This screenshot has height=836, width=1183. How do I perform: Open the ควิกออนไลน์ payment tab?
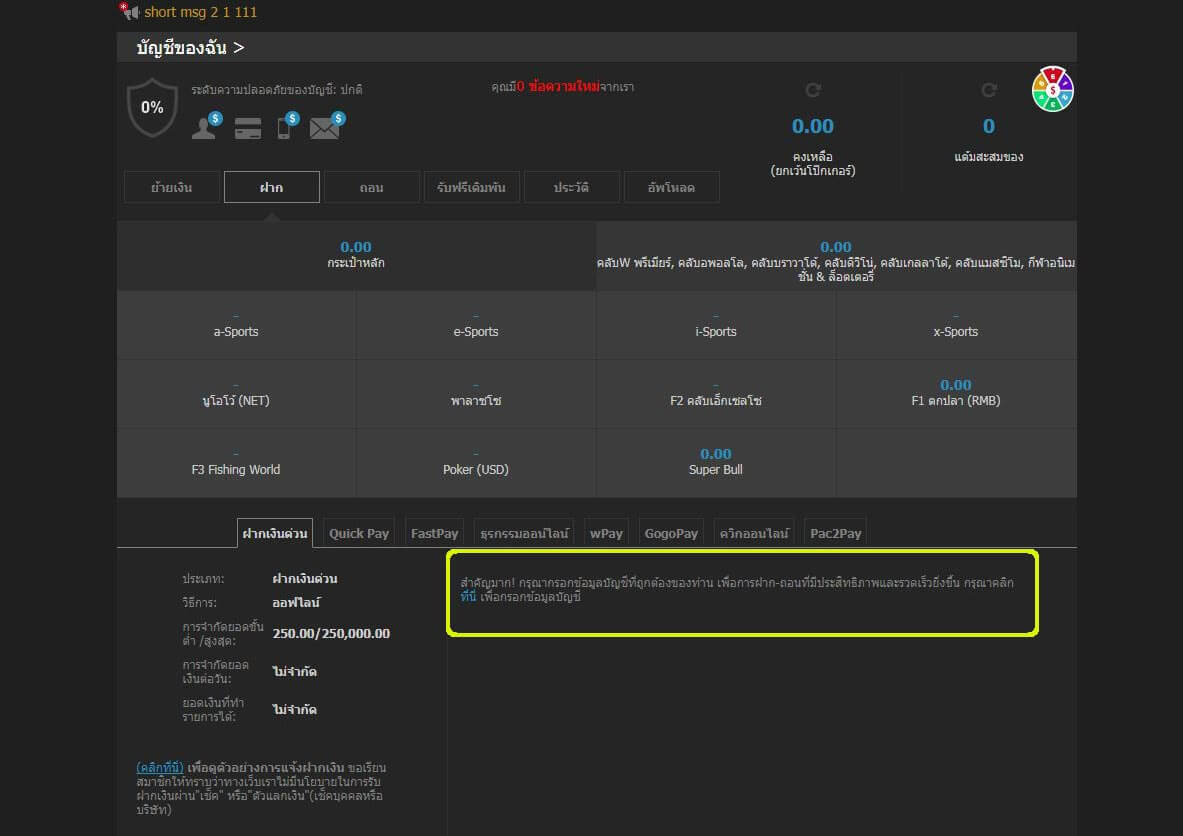click(754, 533)
